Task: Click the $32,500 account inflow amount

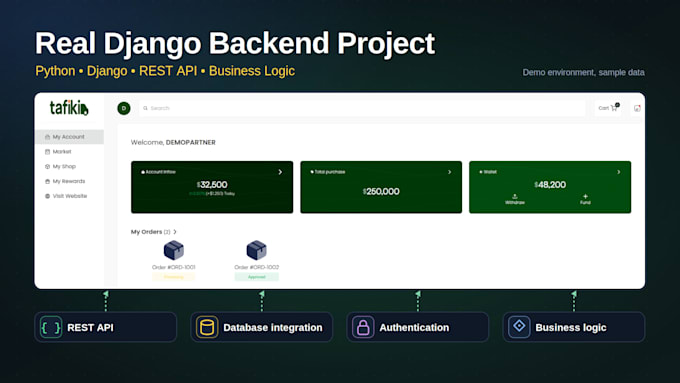Action: [x=212, y=184]
